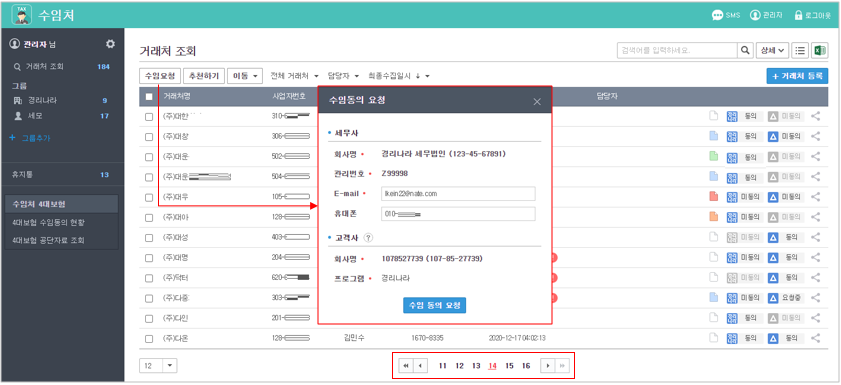Expand the 이동 dropdown button
The width and height of the screenshot is (841, 385).
point(245,76)
